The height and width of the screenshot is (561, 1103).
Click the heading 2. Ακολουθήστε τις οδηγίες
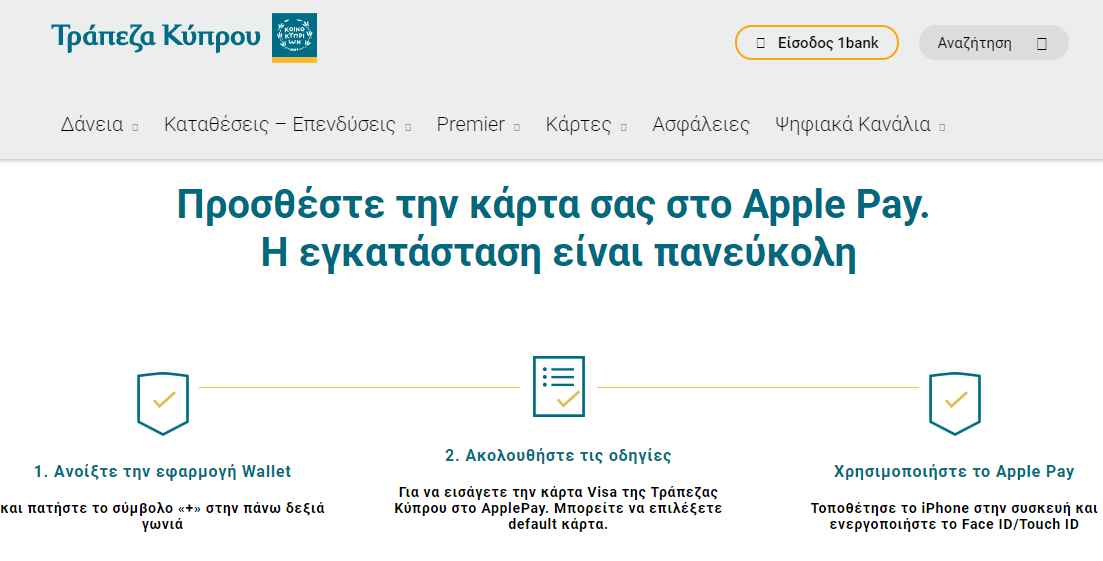tap(559, 456)
